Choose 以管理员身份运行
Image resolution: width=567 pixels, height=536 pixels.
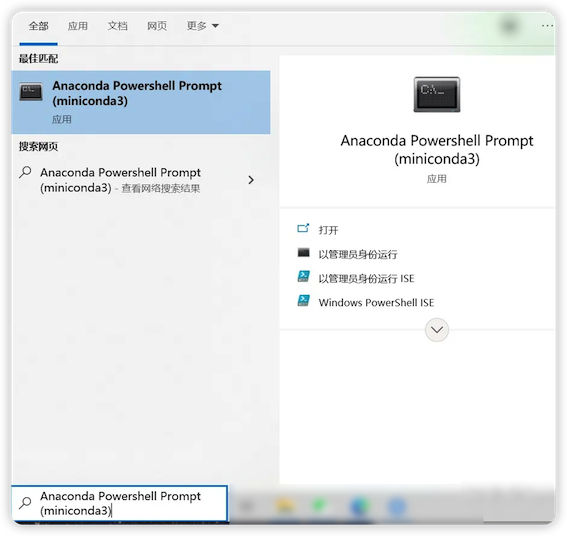pos(358,255)
